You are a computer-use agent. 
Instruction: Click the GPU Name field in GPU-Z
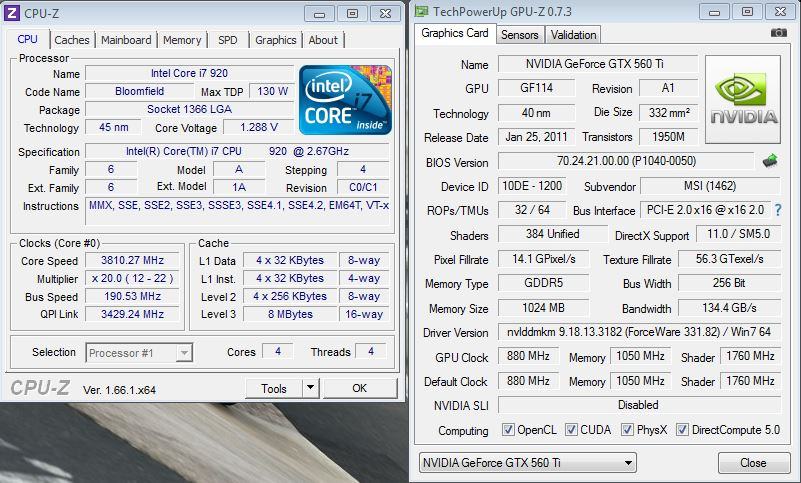pos(597,64)
